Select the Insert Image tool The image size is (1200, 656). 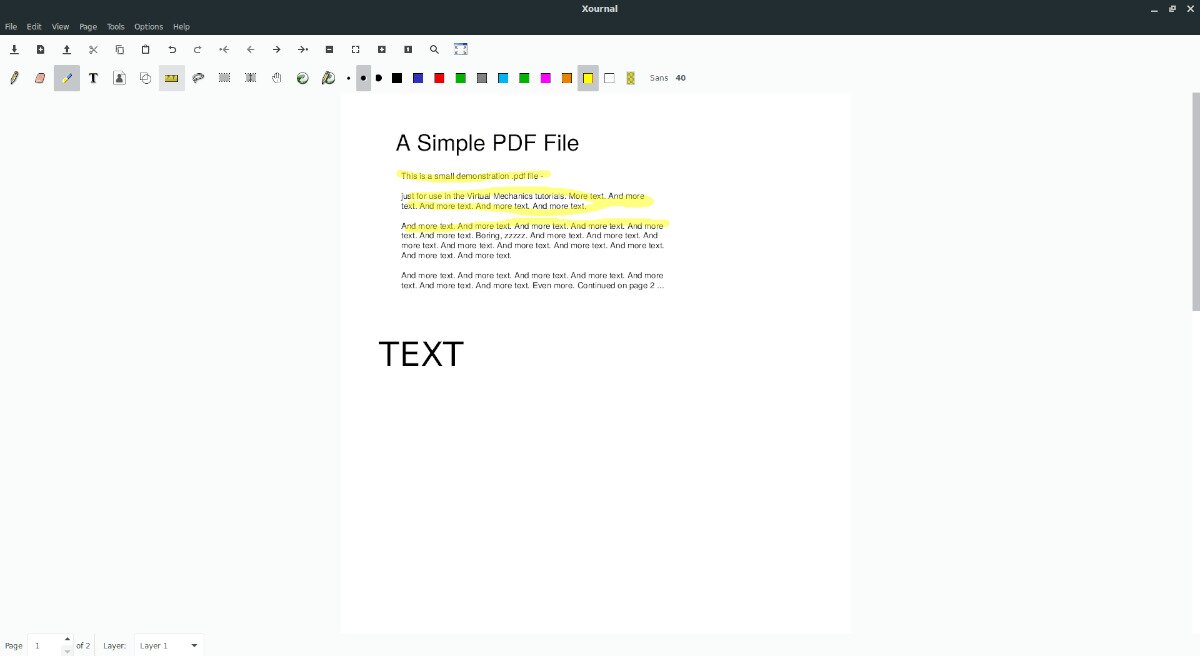[x=119, y=78]
